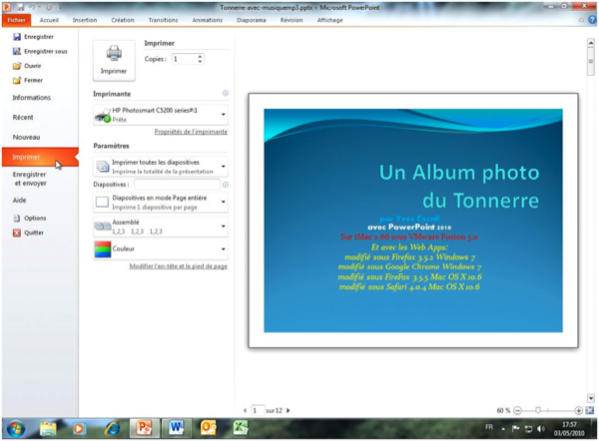
Task: Zoom out with the minus button
Action: coord(517,410)
